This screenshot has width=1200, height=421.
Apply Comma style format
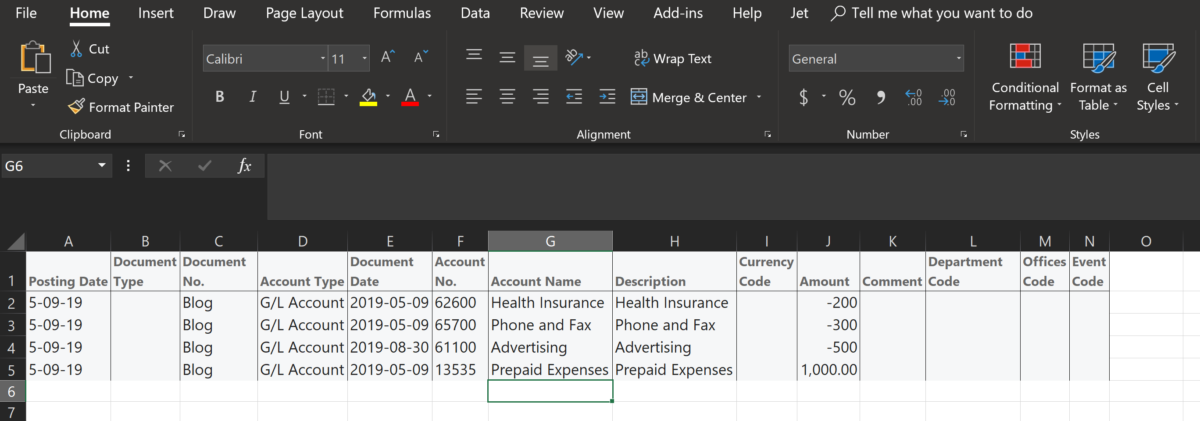point(880,97)
